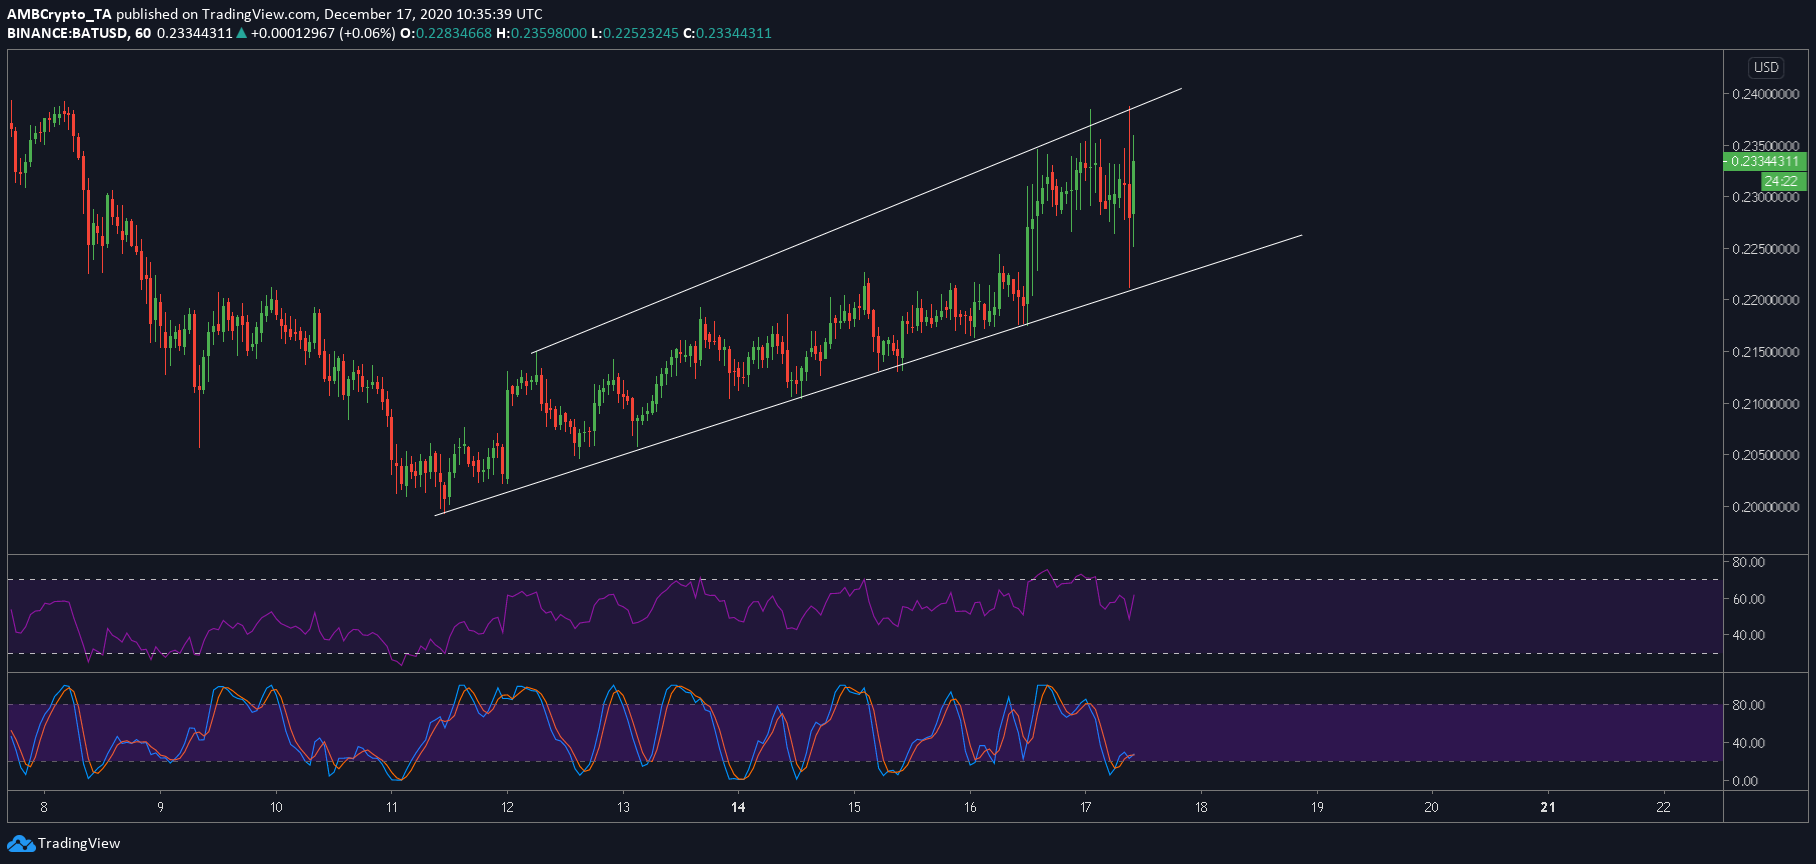The image size is (1816, 864).
Task: Click the 0.240000000 price axis label
Action: point(1766,94)
